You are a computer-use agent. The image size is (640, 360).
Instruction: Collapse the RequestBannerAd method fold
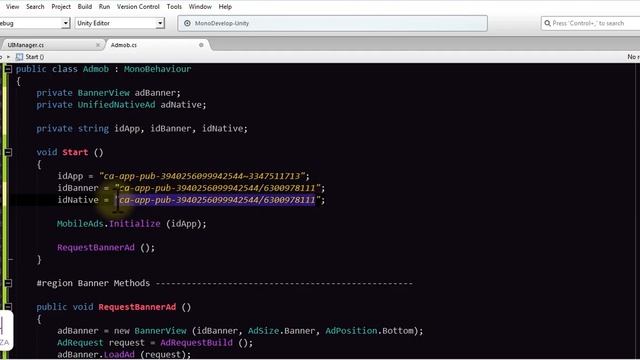click(8, 307)
